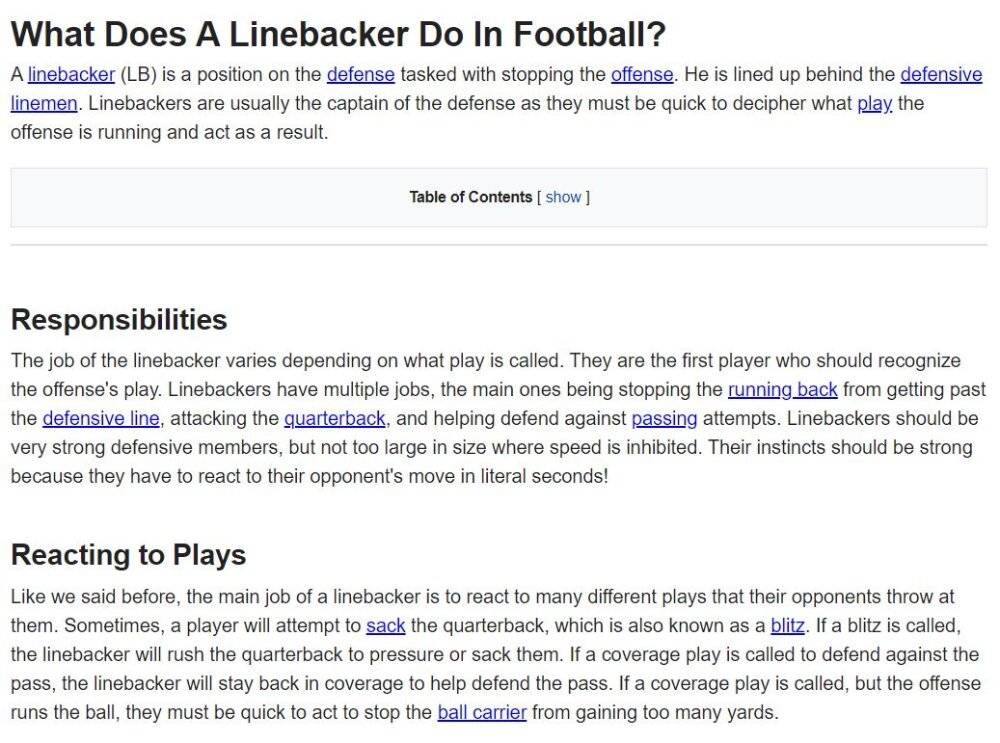Click the Responsibilities paragraph text
Screen dimensions: 1000x743
(497, 418)
